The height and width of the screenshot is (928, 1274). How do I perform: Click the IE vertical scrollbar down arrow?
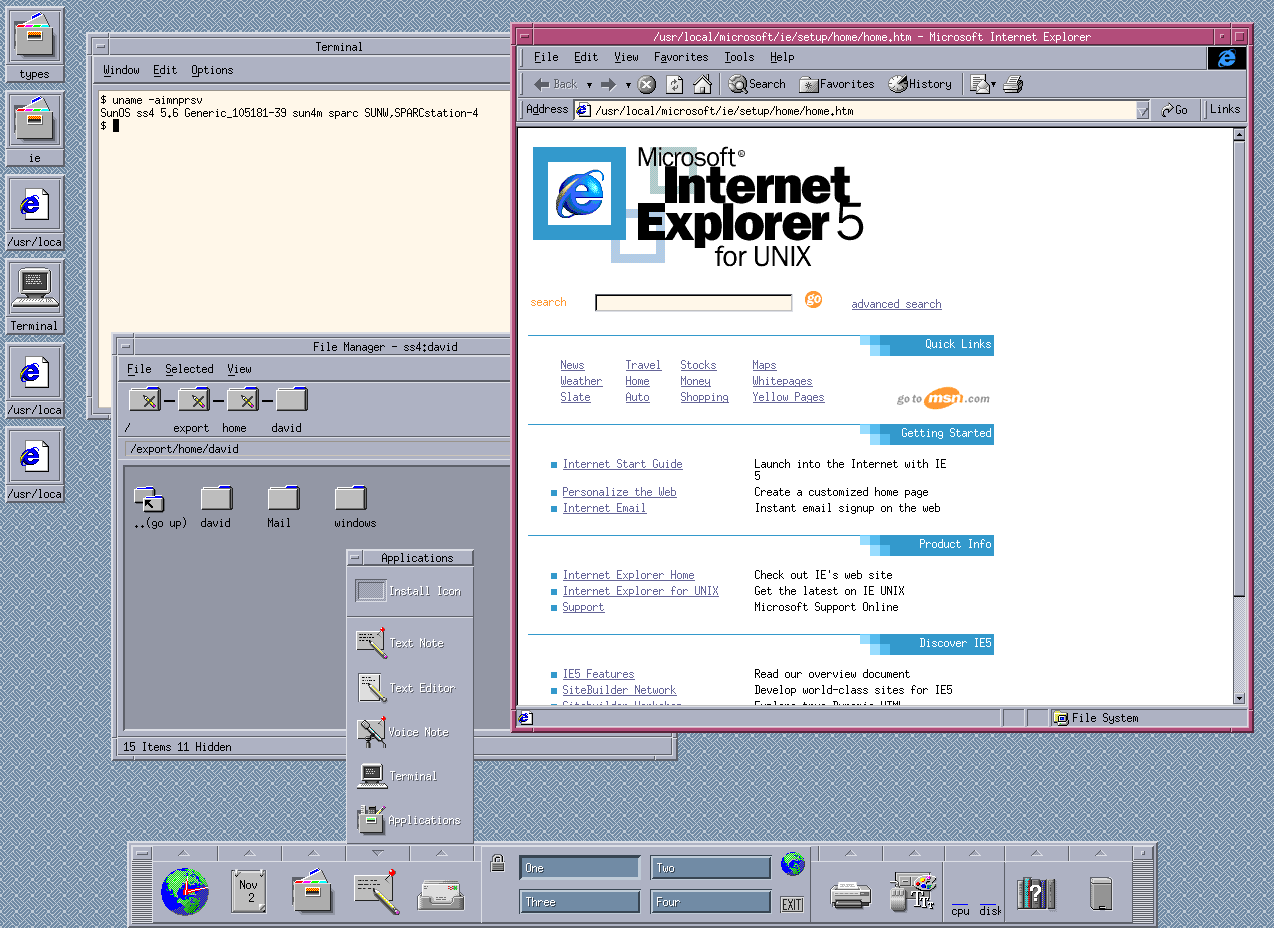coord(1239,699)
